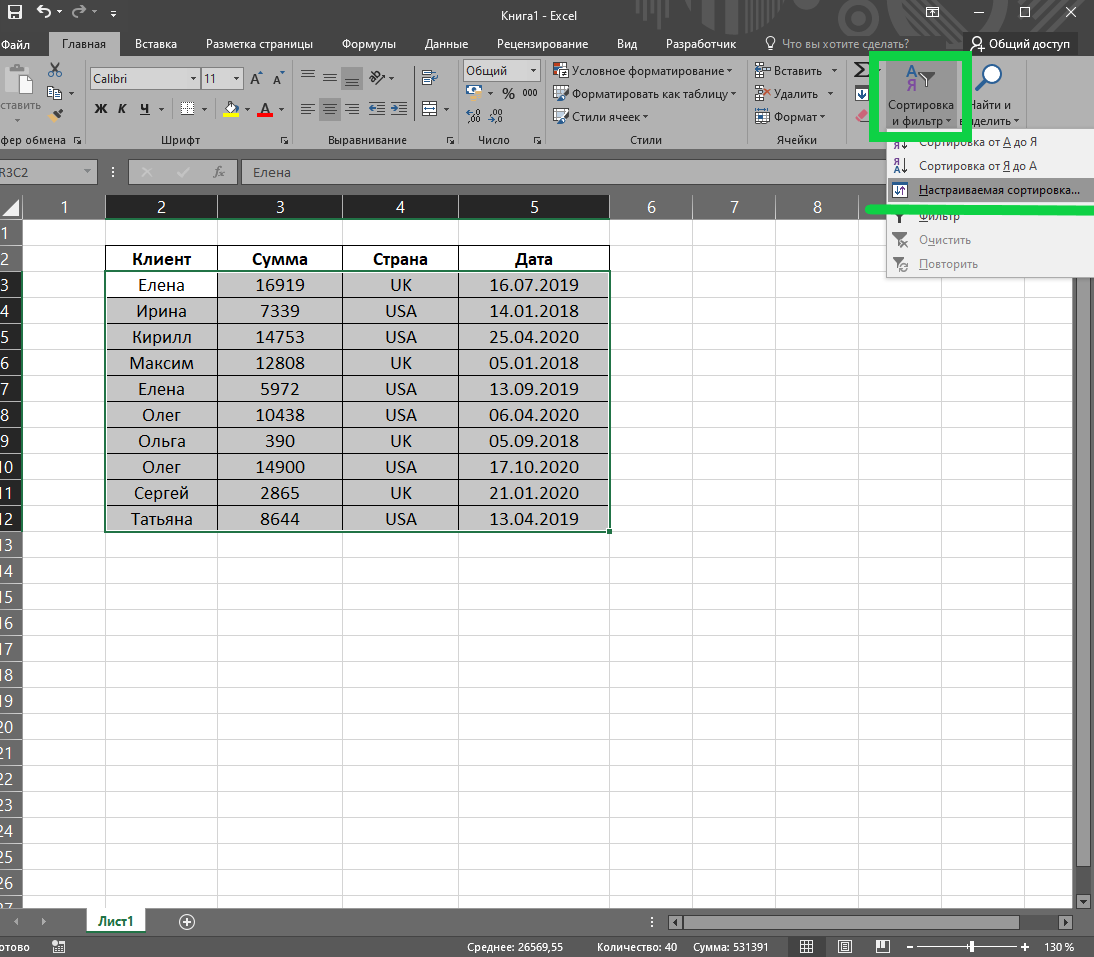Click the Cut scissors icon

(x=55, y=71)
